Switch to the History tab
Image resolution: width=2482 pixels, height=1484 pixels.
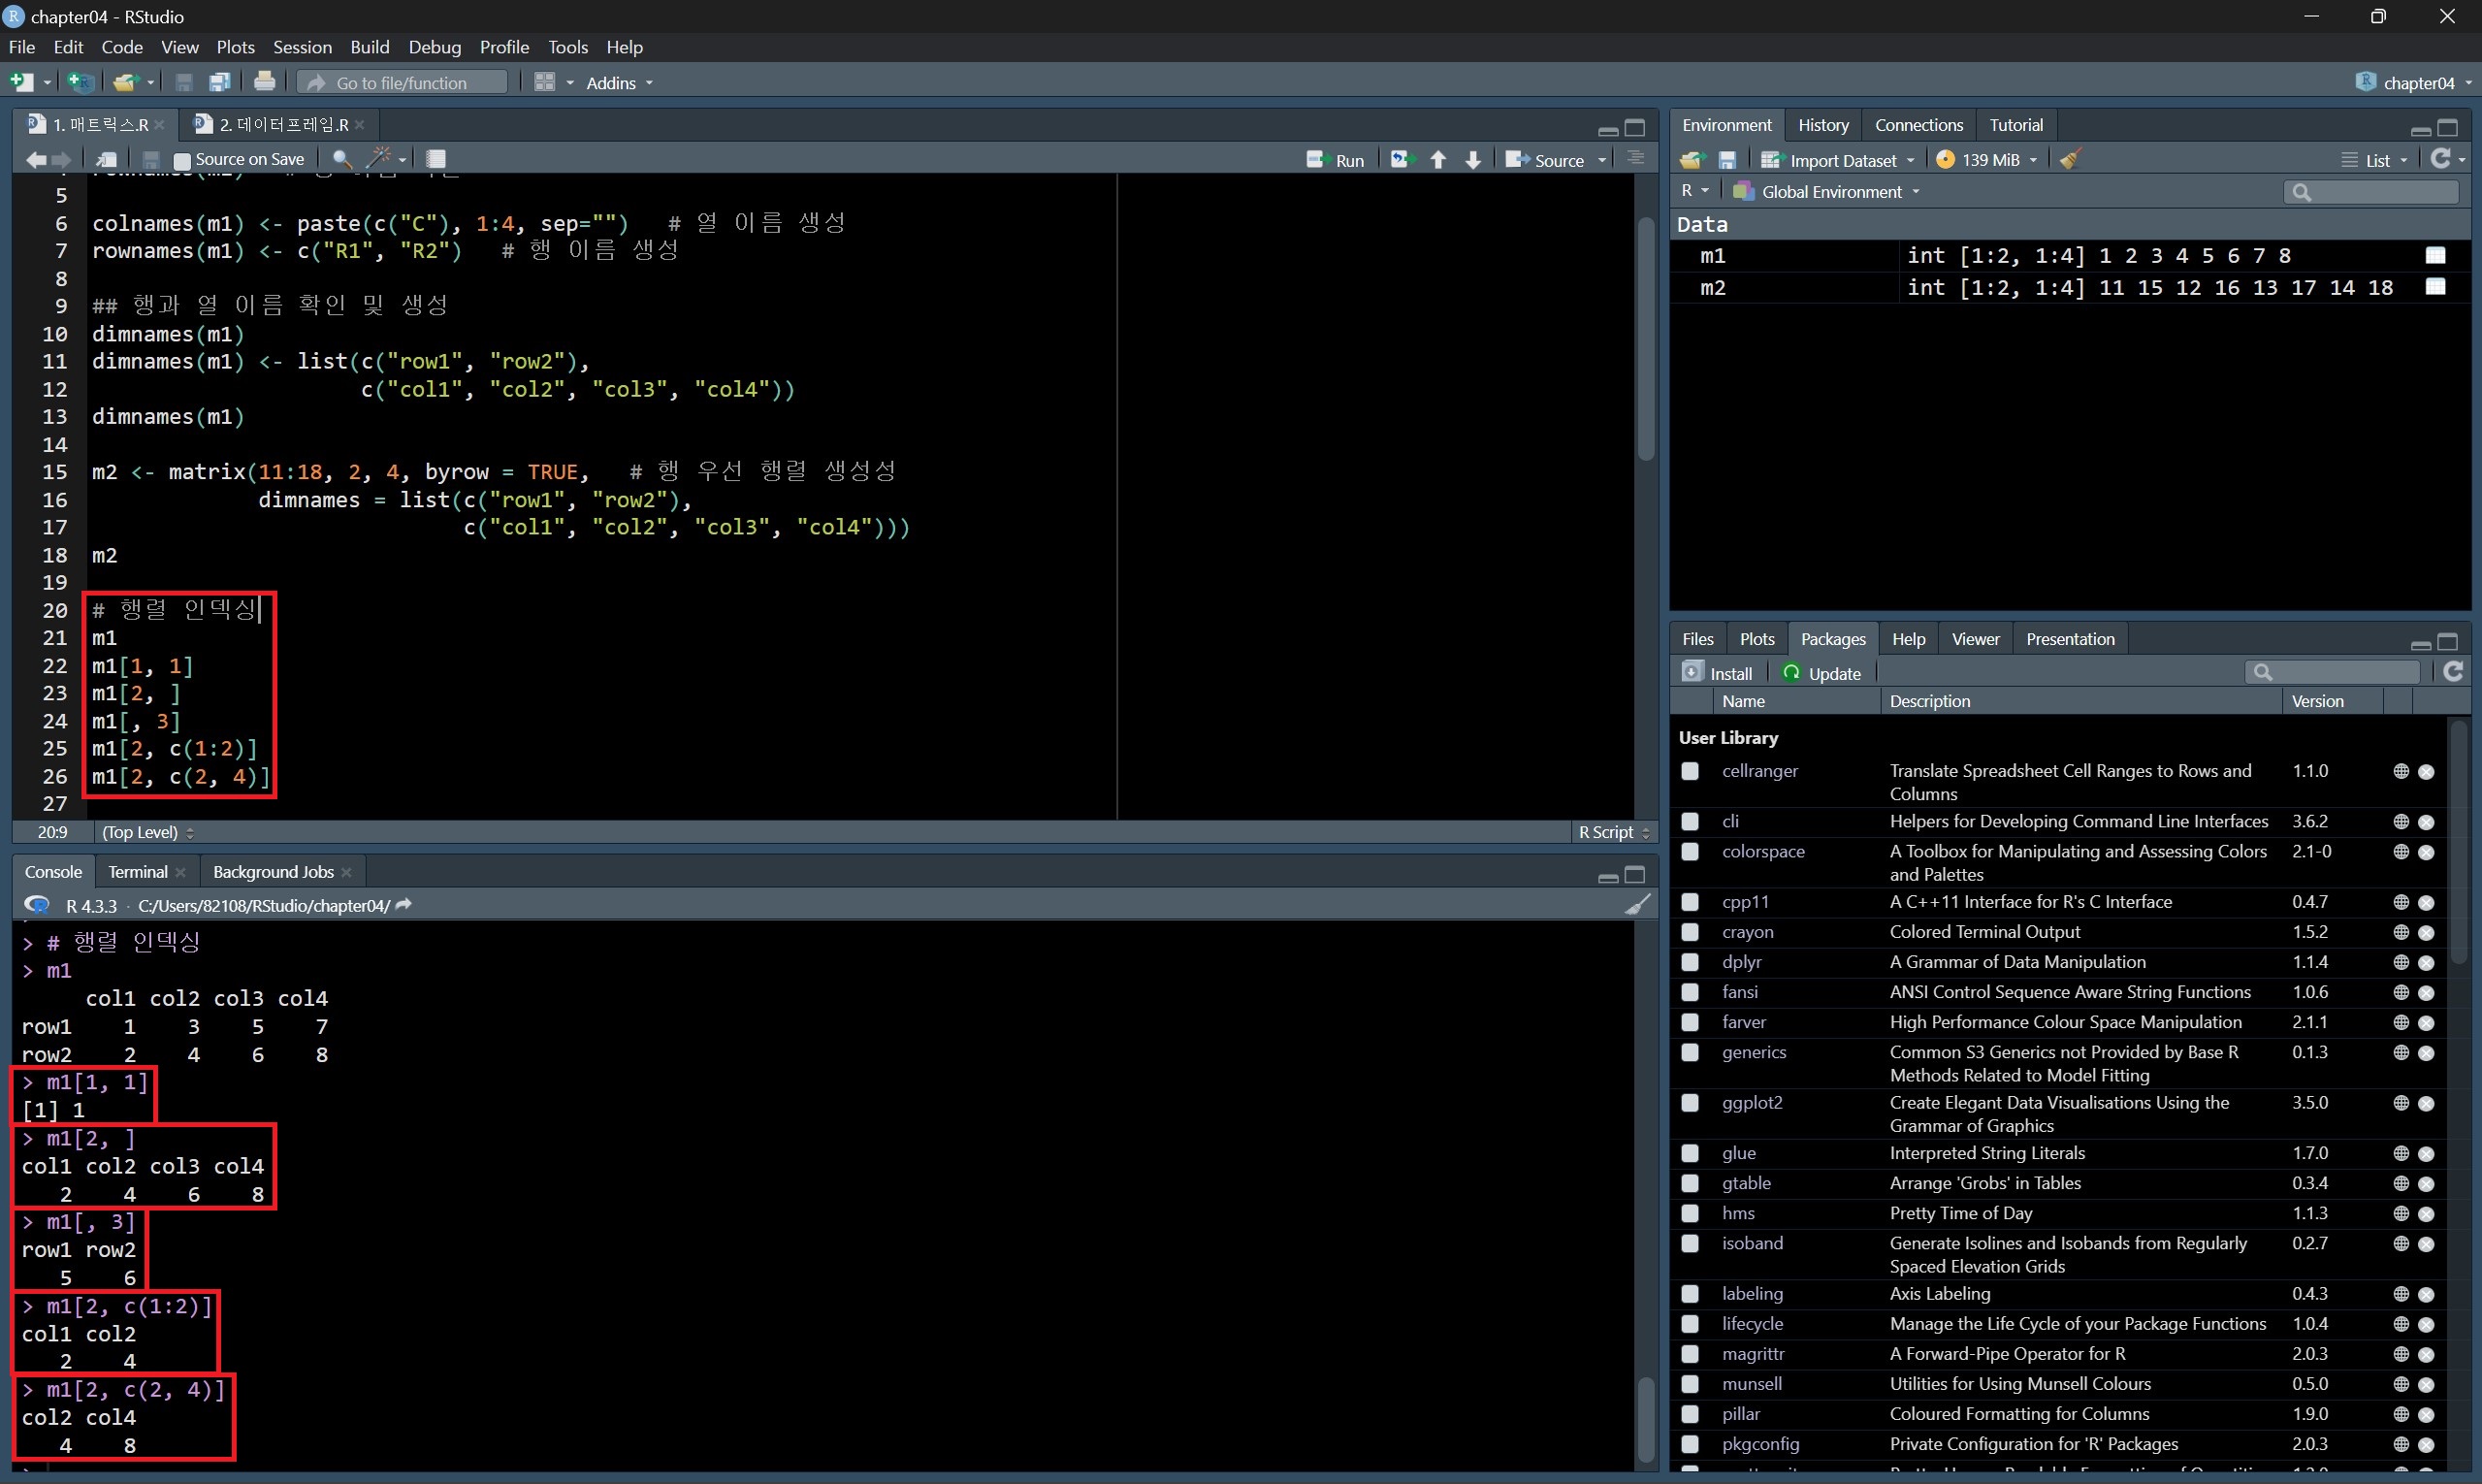click(1822, 125)
